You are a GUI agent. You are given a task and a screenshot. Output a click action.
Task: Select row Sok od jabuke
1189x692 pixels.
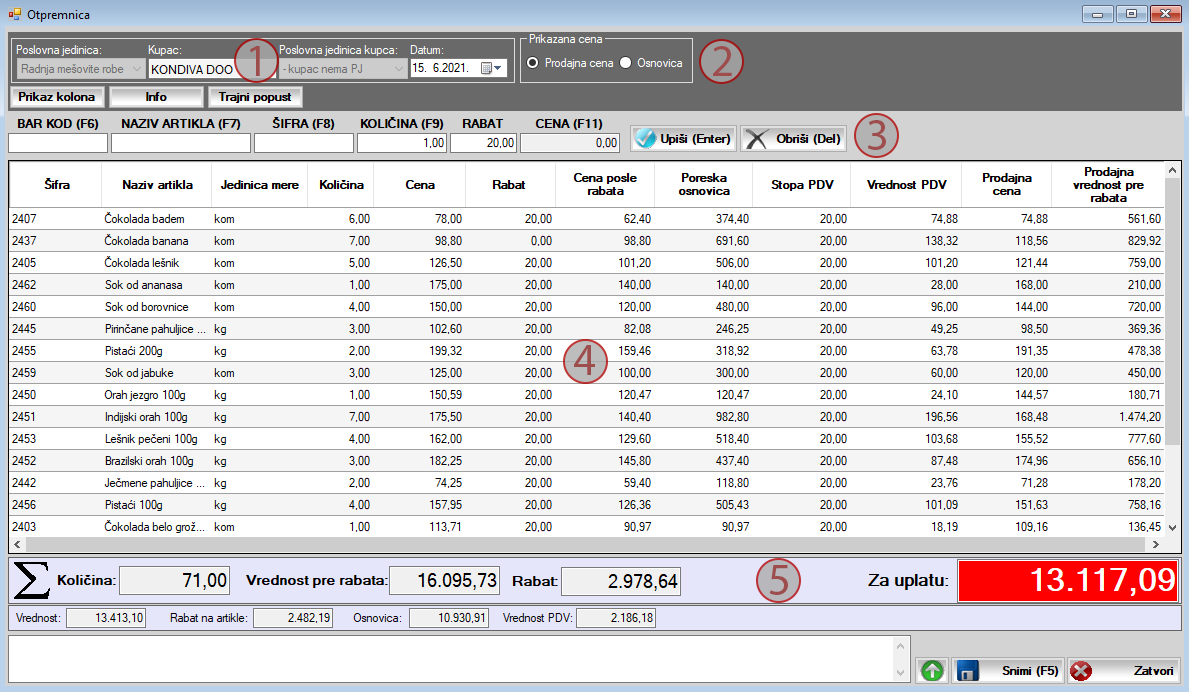[587, 372]
